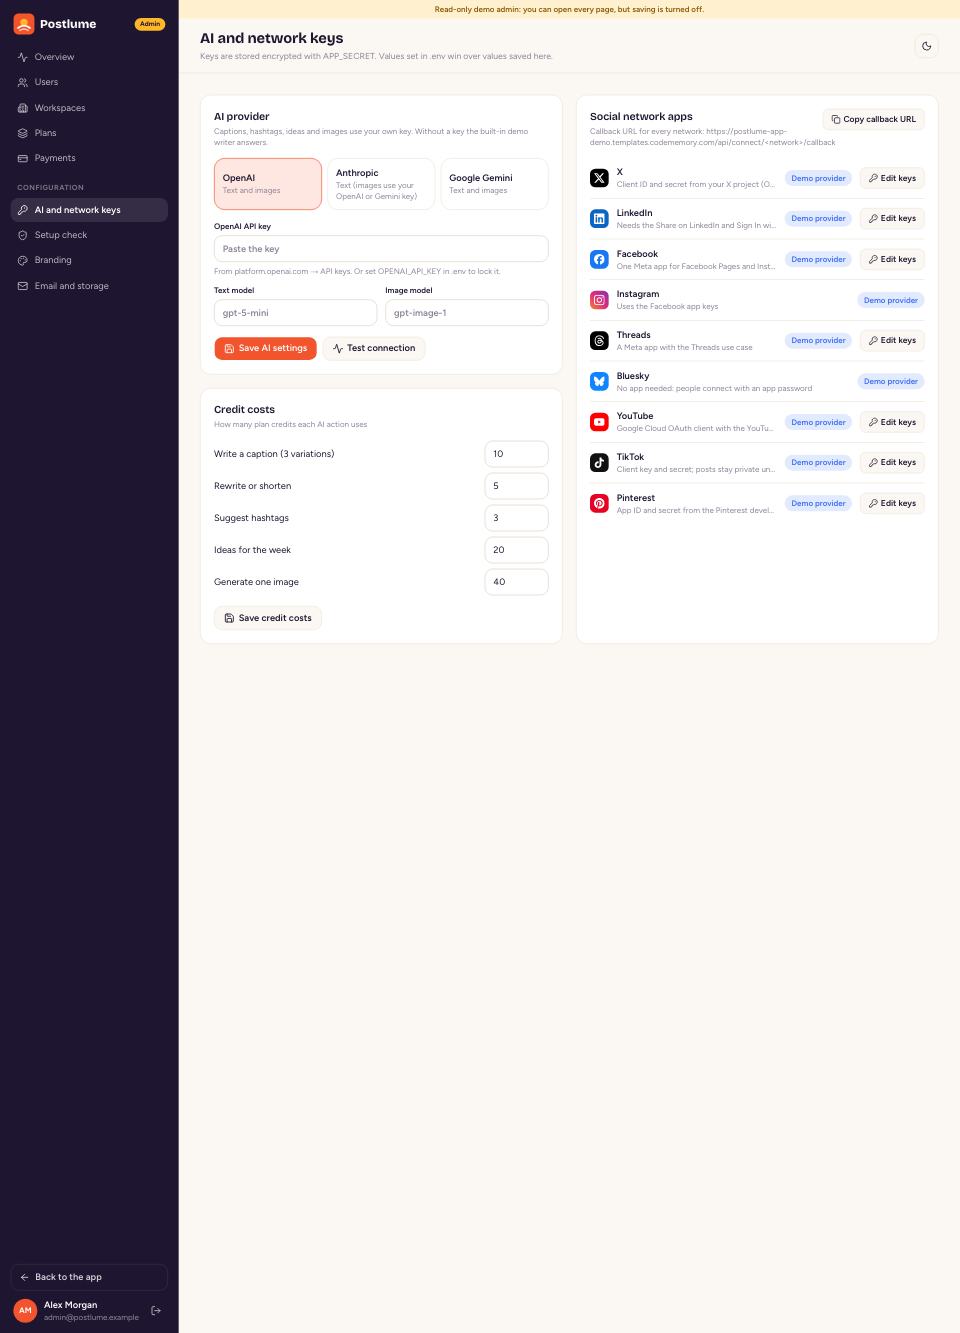Screen dimensions: 960x1333
Task: Open Payments in the sidebar
Action: (89, 158)
